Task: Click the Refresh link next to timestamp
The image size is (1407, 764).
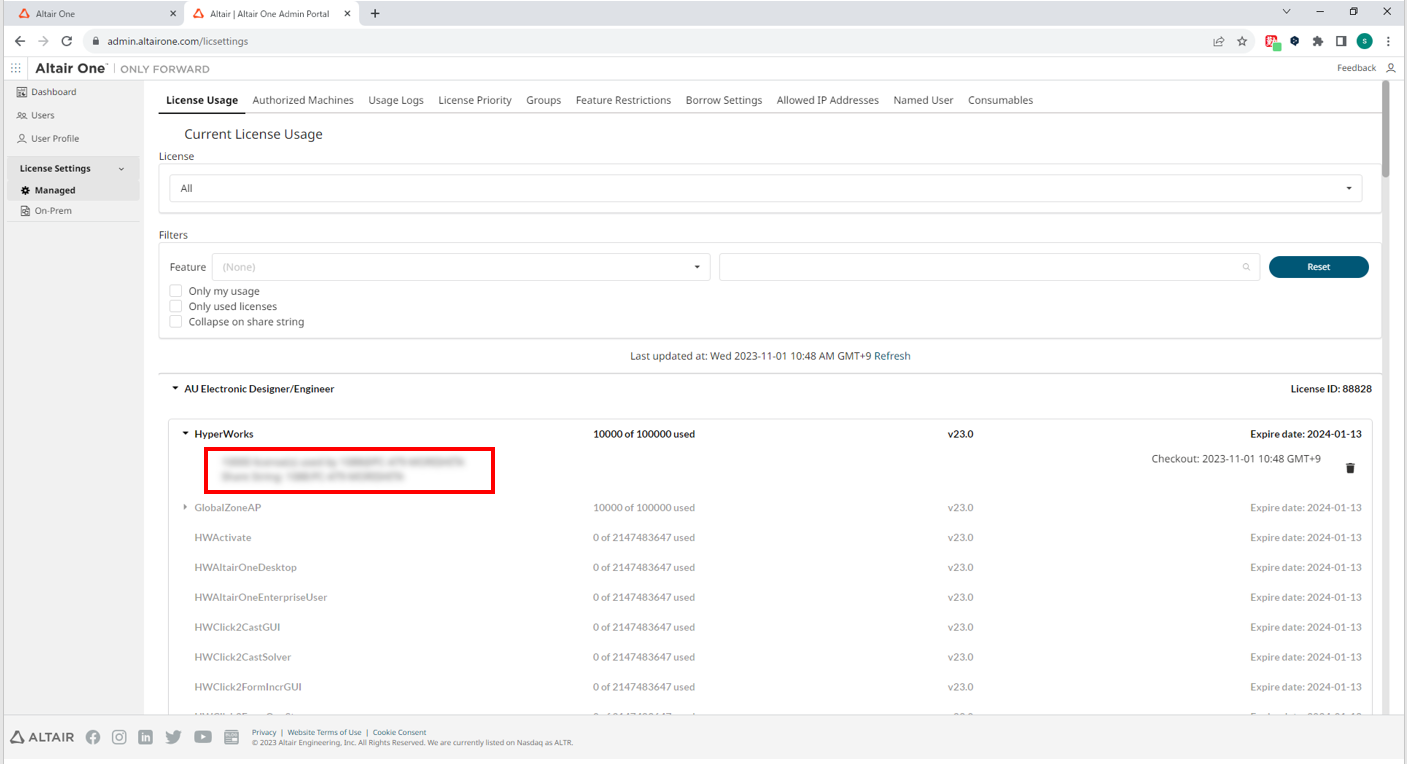Action: (x=892, y=356)
